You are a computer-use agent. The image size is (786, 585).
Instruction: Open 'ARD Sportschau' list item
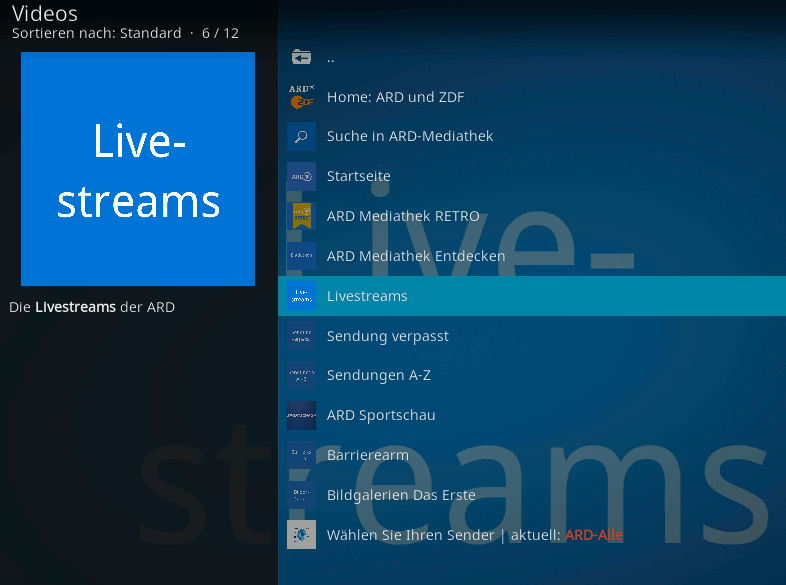[x=532, y=415]
